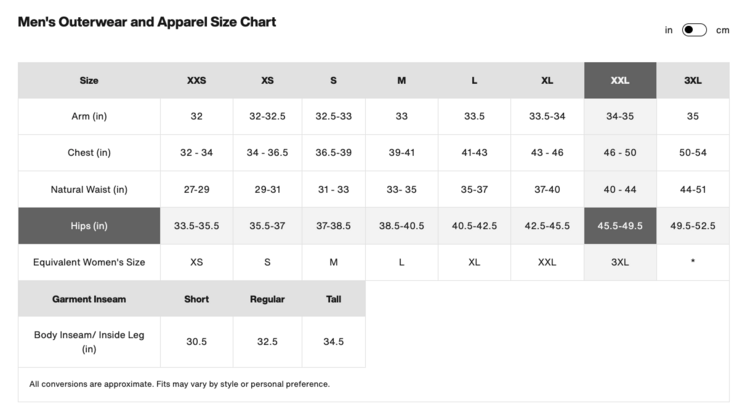The width and height of the screenshot is (750, 417).
Task: Click the XS size column header
Action: pos(267,80)
